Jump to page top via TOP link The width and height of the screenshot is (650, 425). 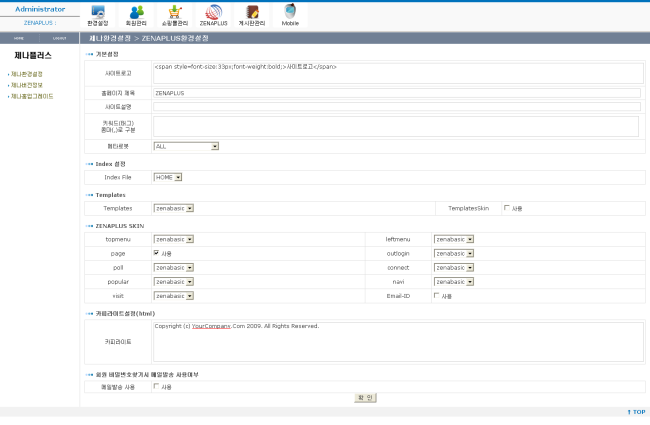pos(636,411)
